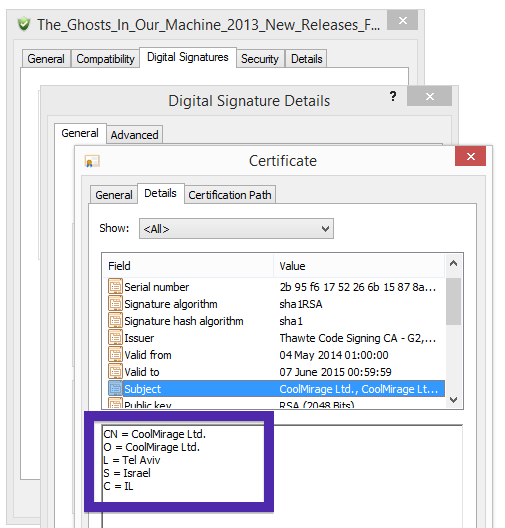Image resolution: width=505 pixels, height=528 pixels.
Task: Click the green shield icon in properties title bar
Action: click(24, 24)
